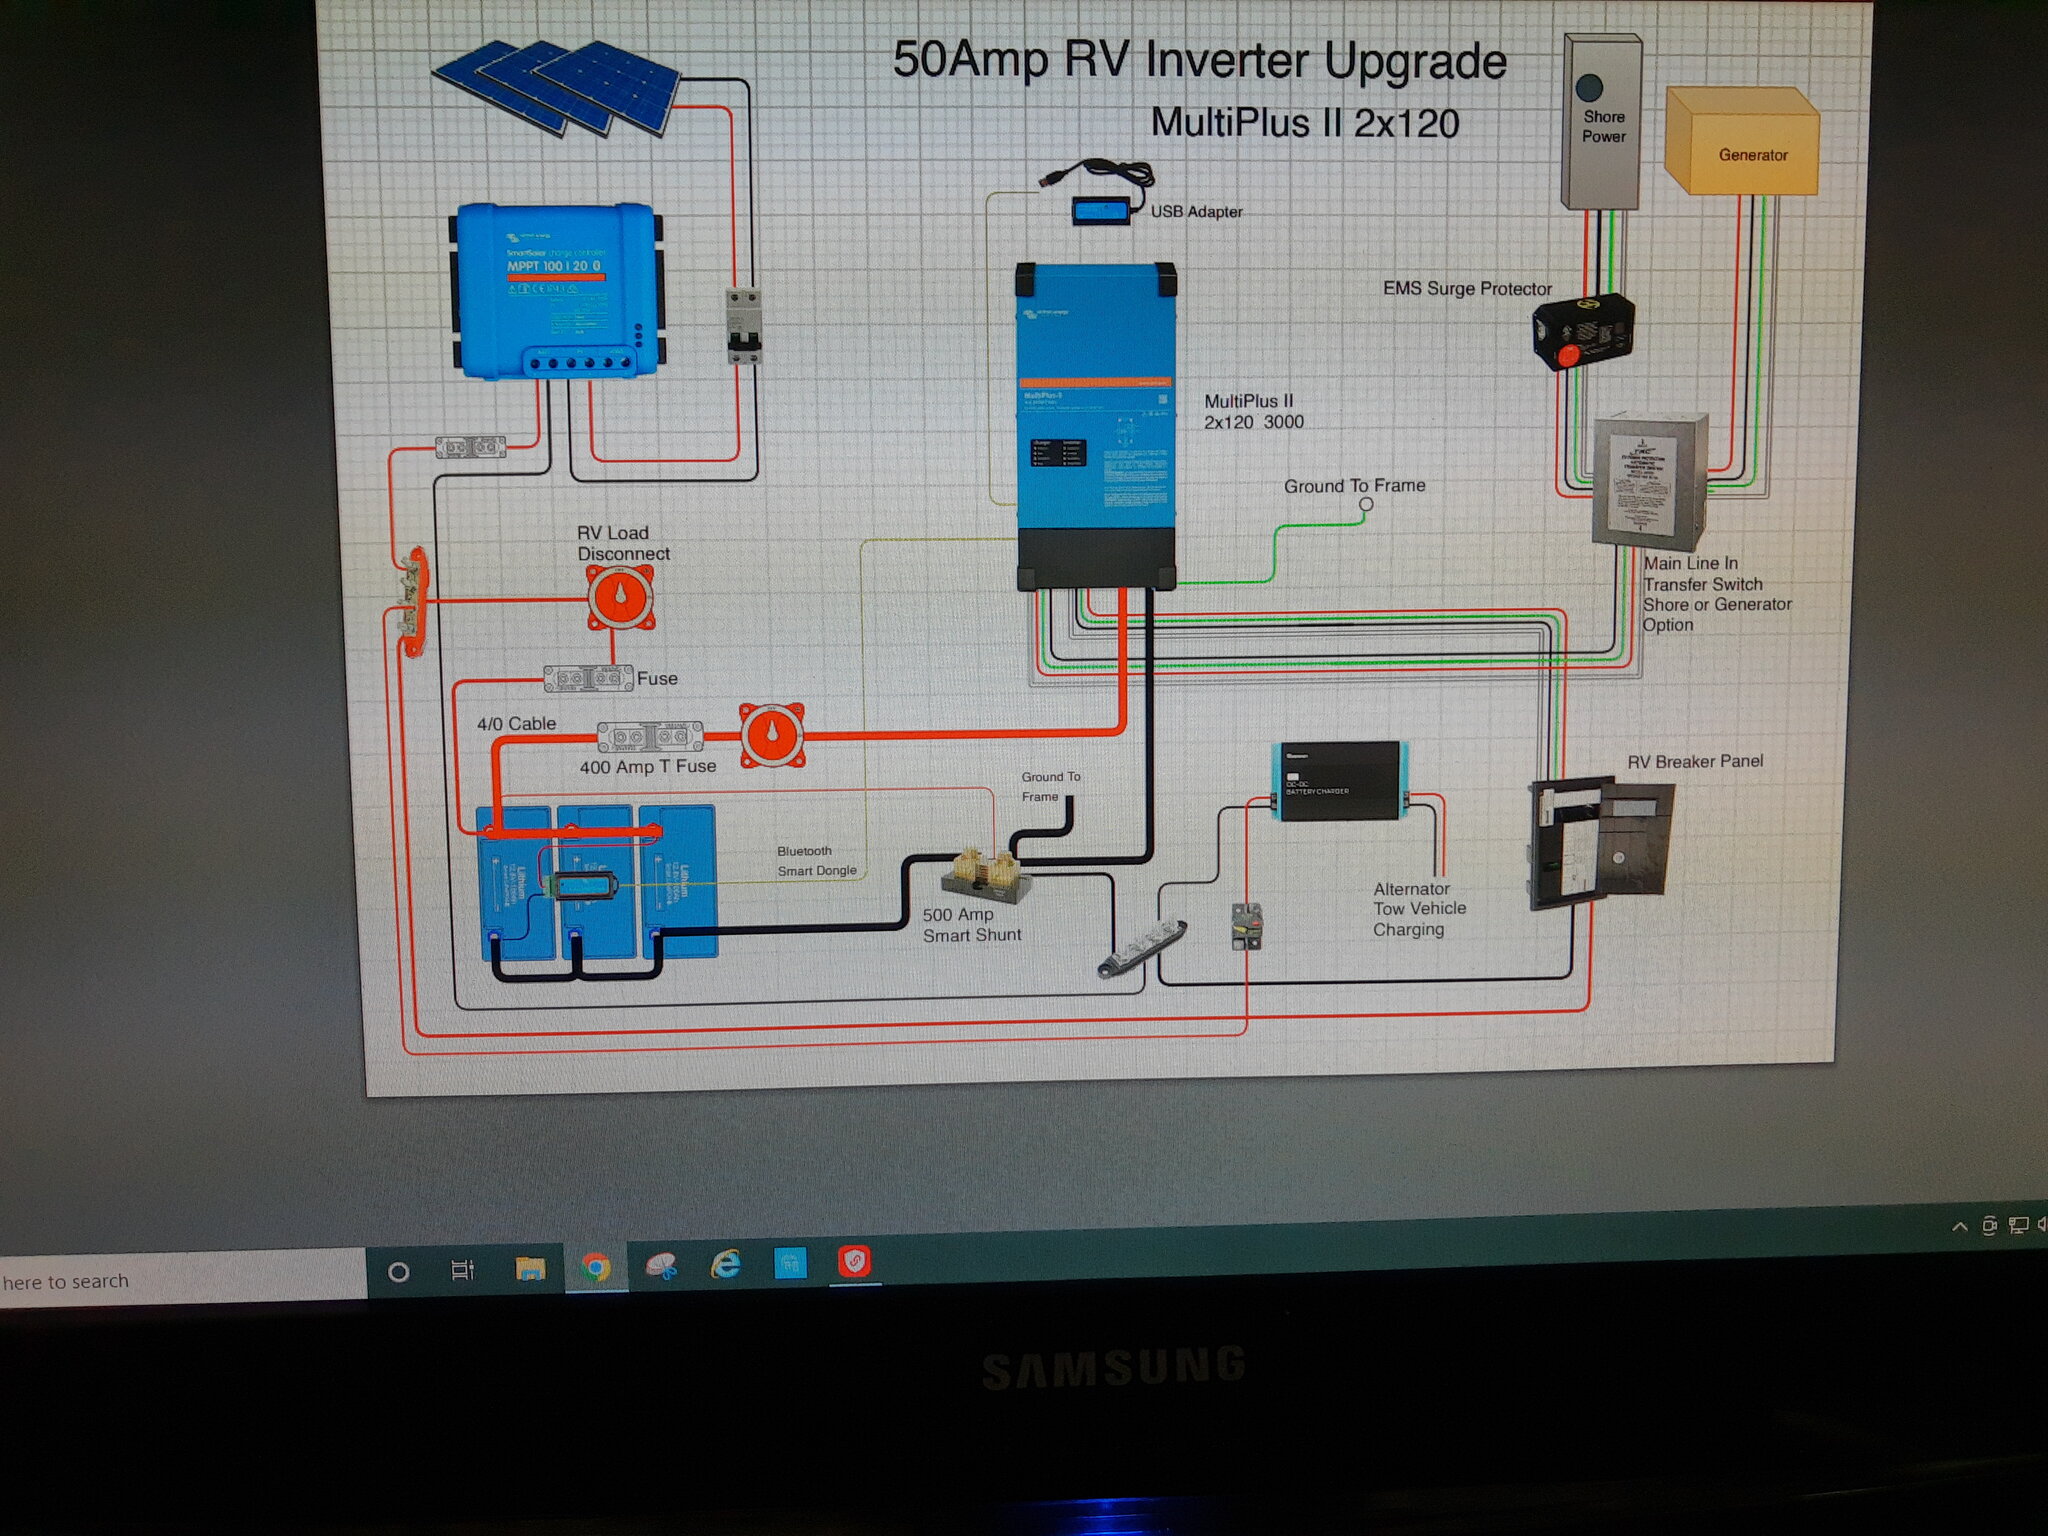Open the snipping tool taskbar icon
This screenshot has height=1536, width=2048.
[x=661, y=1267]
